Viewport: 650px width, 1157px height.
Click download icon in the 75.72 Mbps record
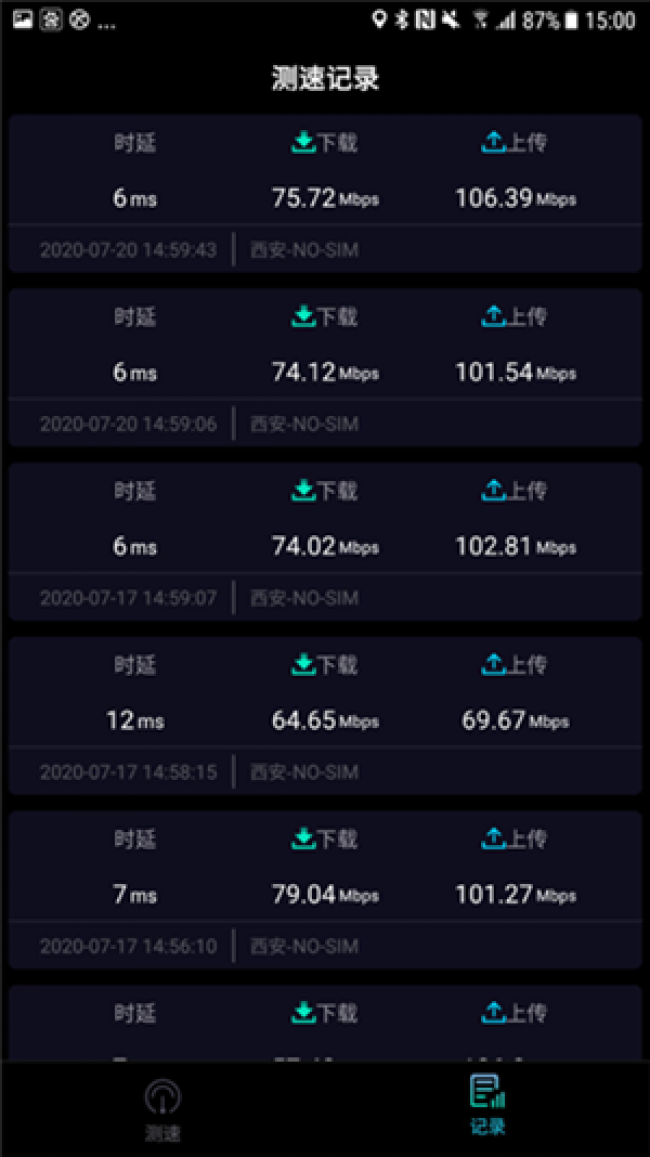point(303,143)
